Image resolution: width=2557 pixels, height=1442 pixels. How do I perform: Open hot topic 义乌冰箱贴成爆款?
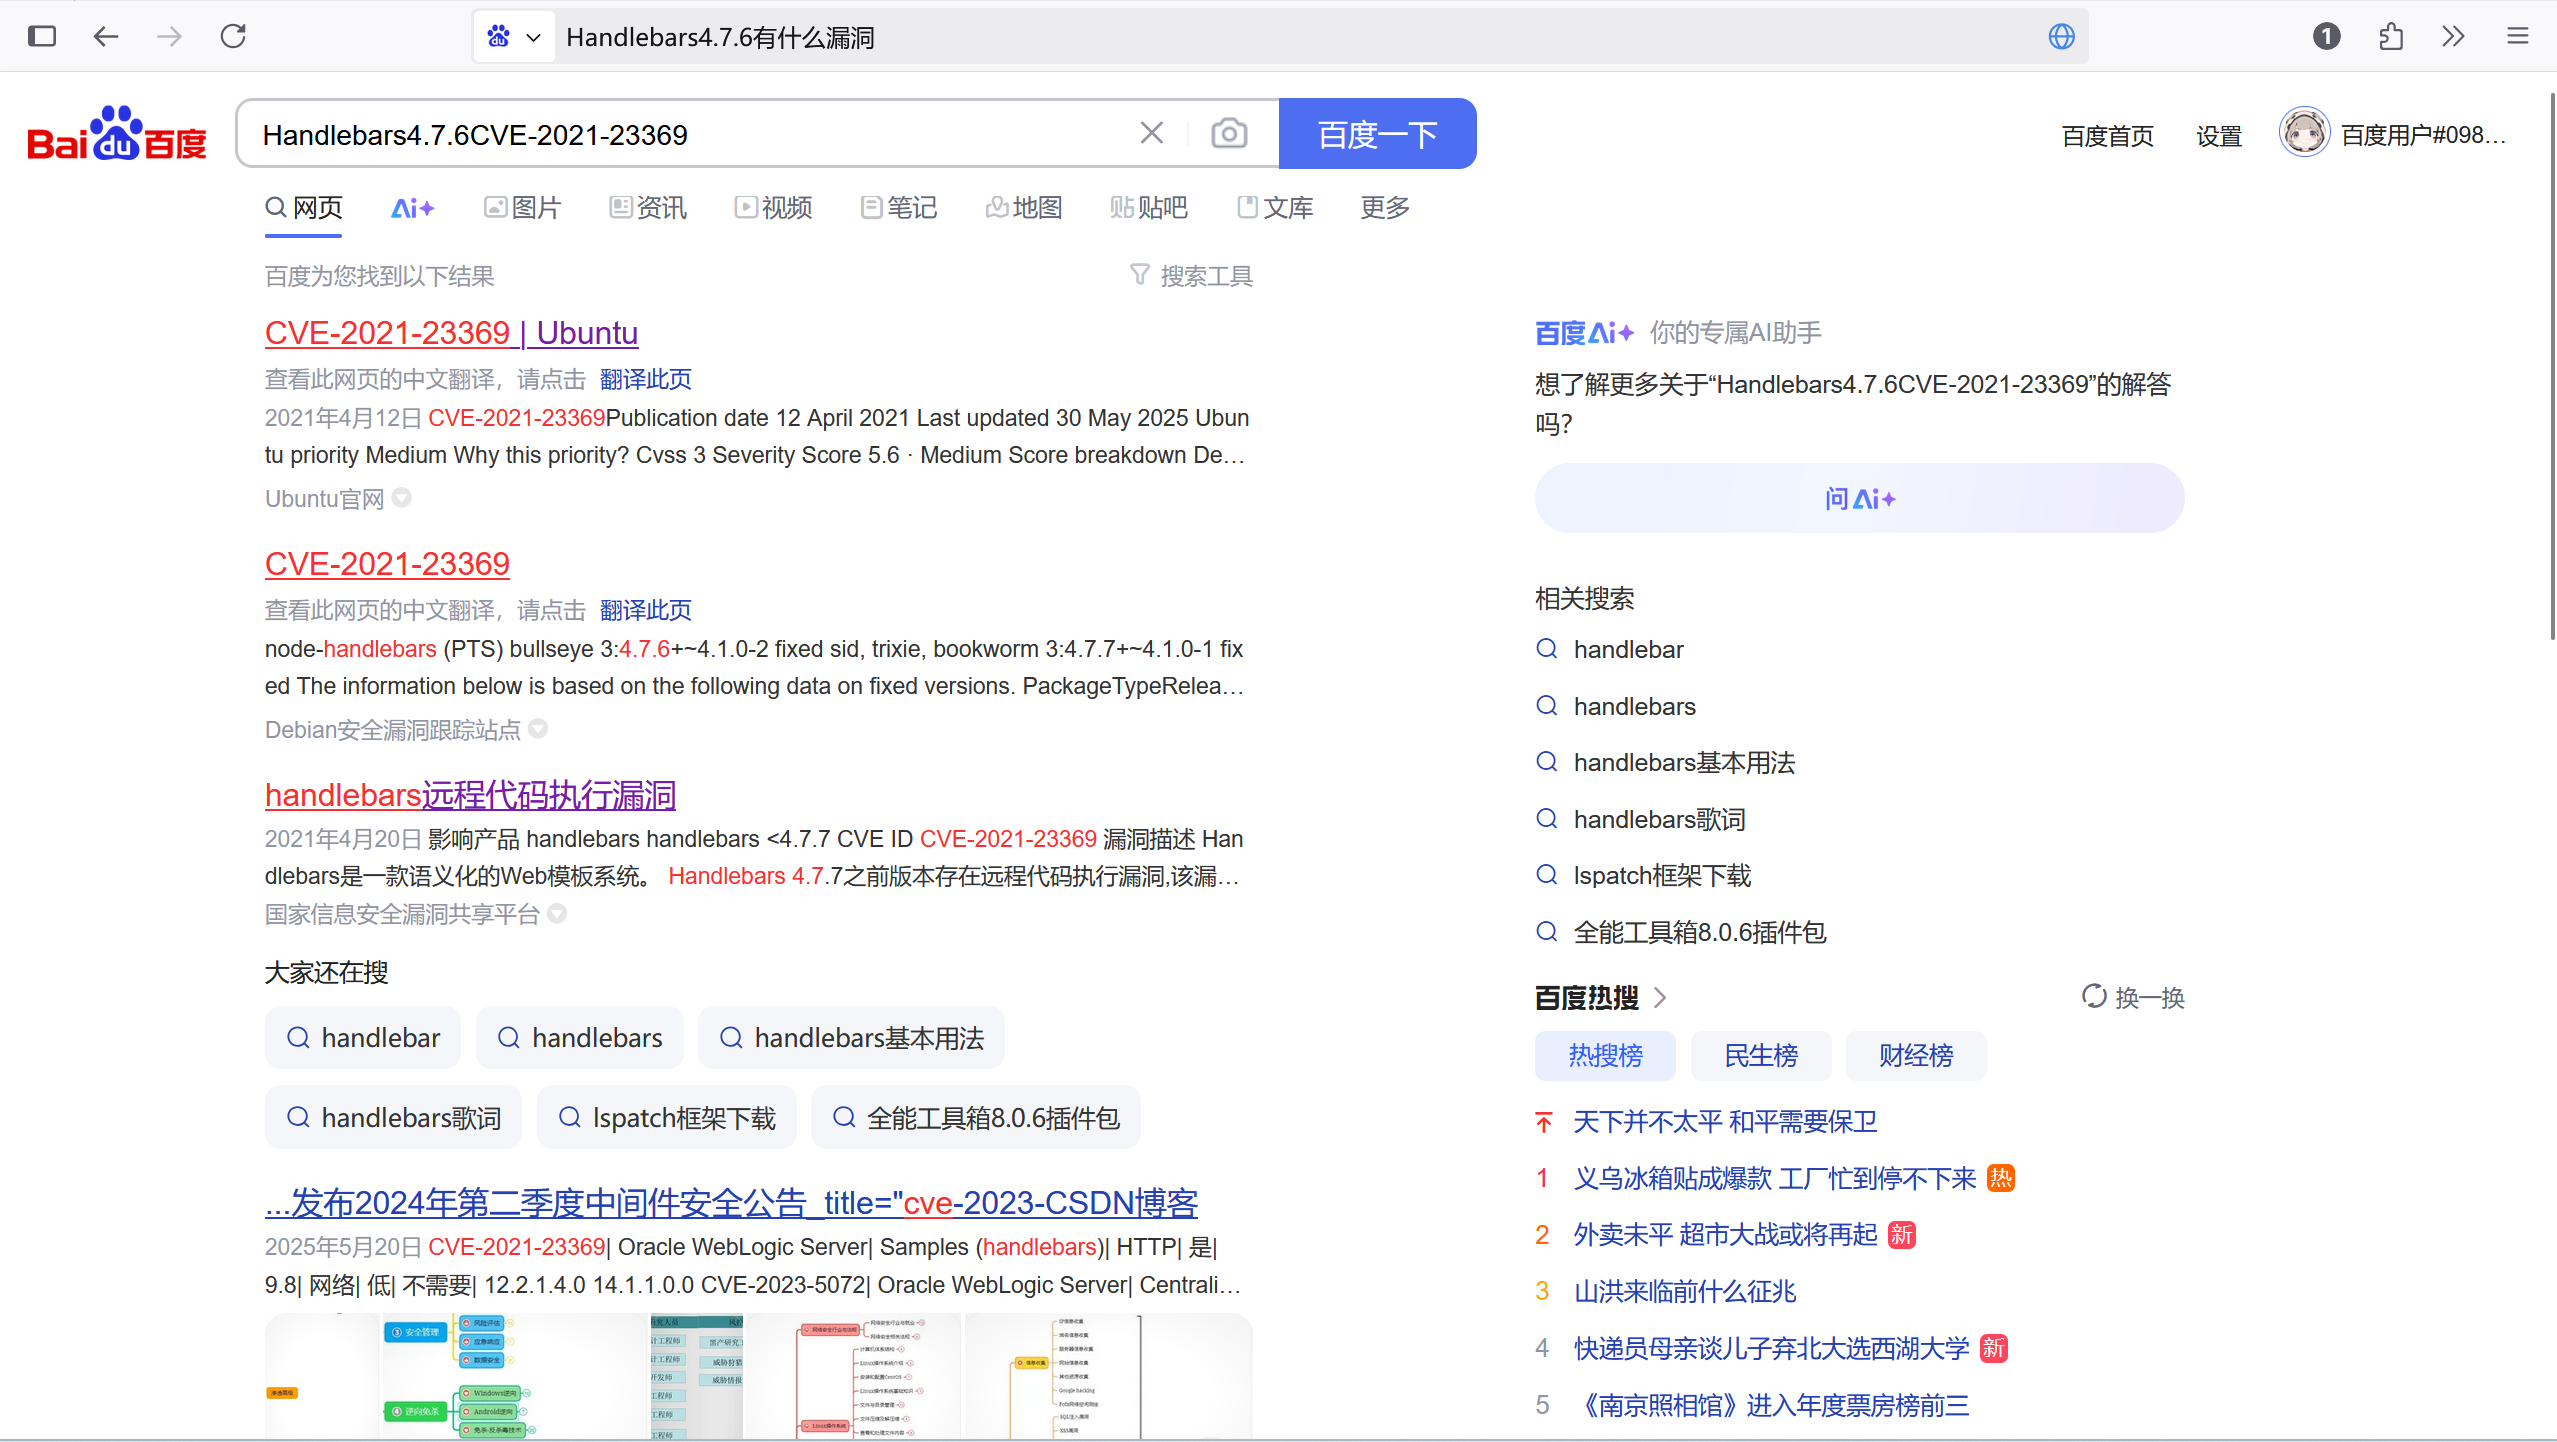click(1775, 1178)
